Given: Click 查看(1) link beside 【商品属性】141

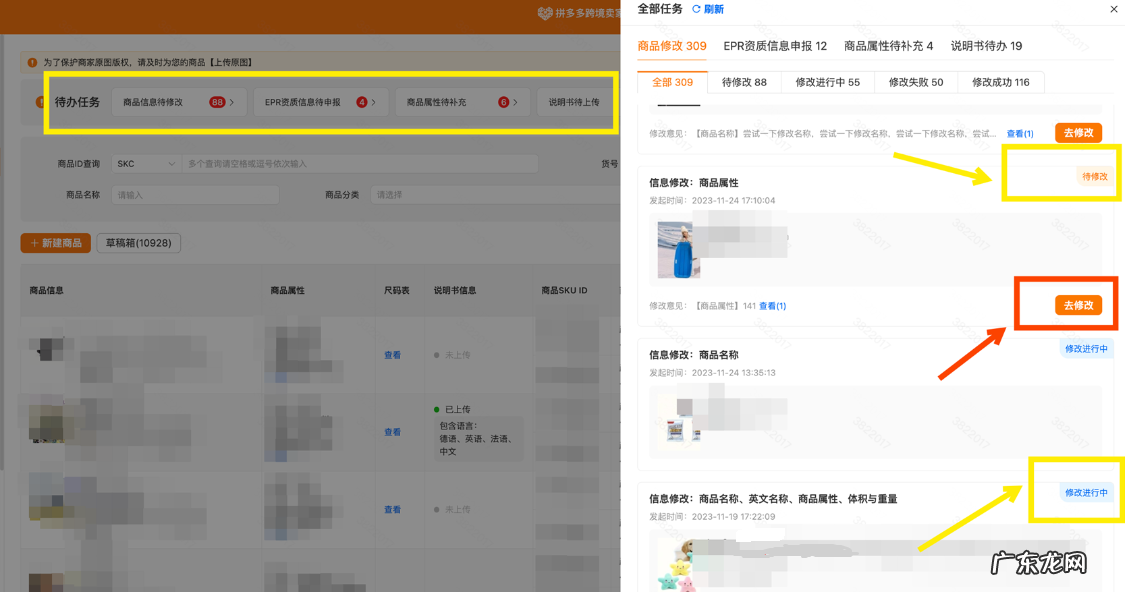Looking at the screenshot, I should pyautogui.click(x=772, y=306).
